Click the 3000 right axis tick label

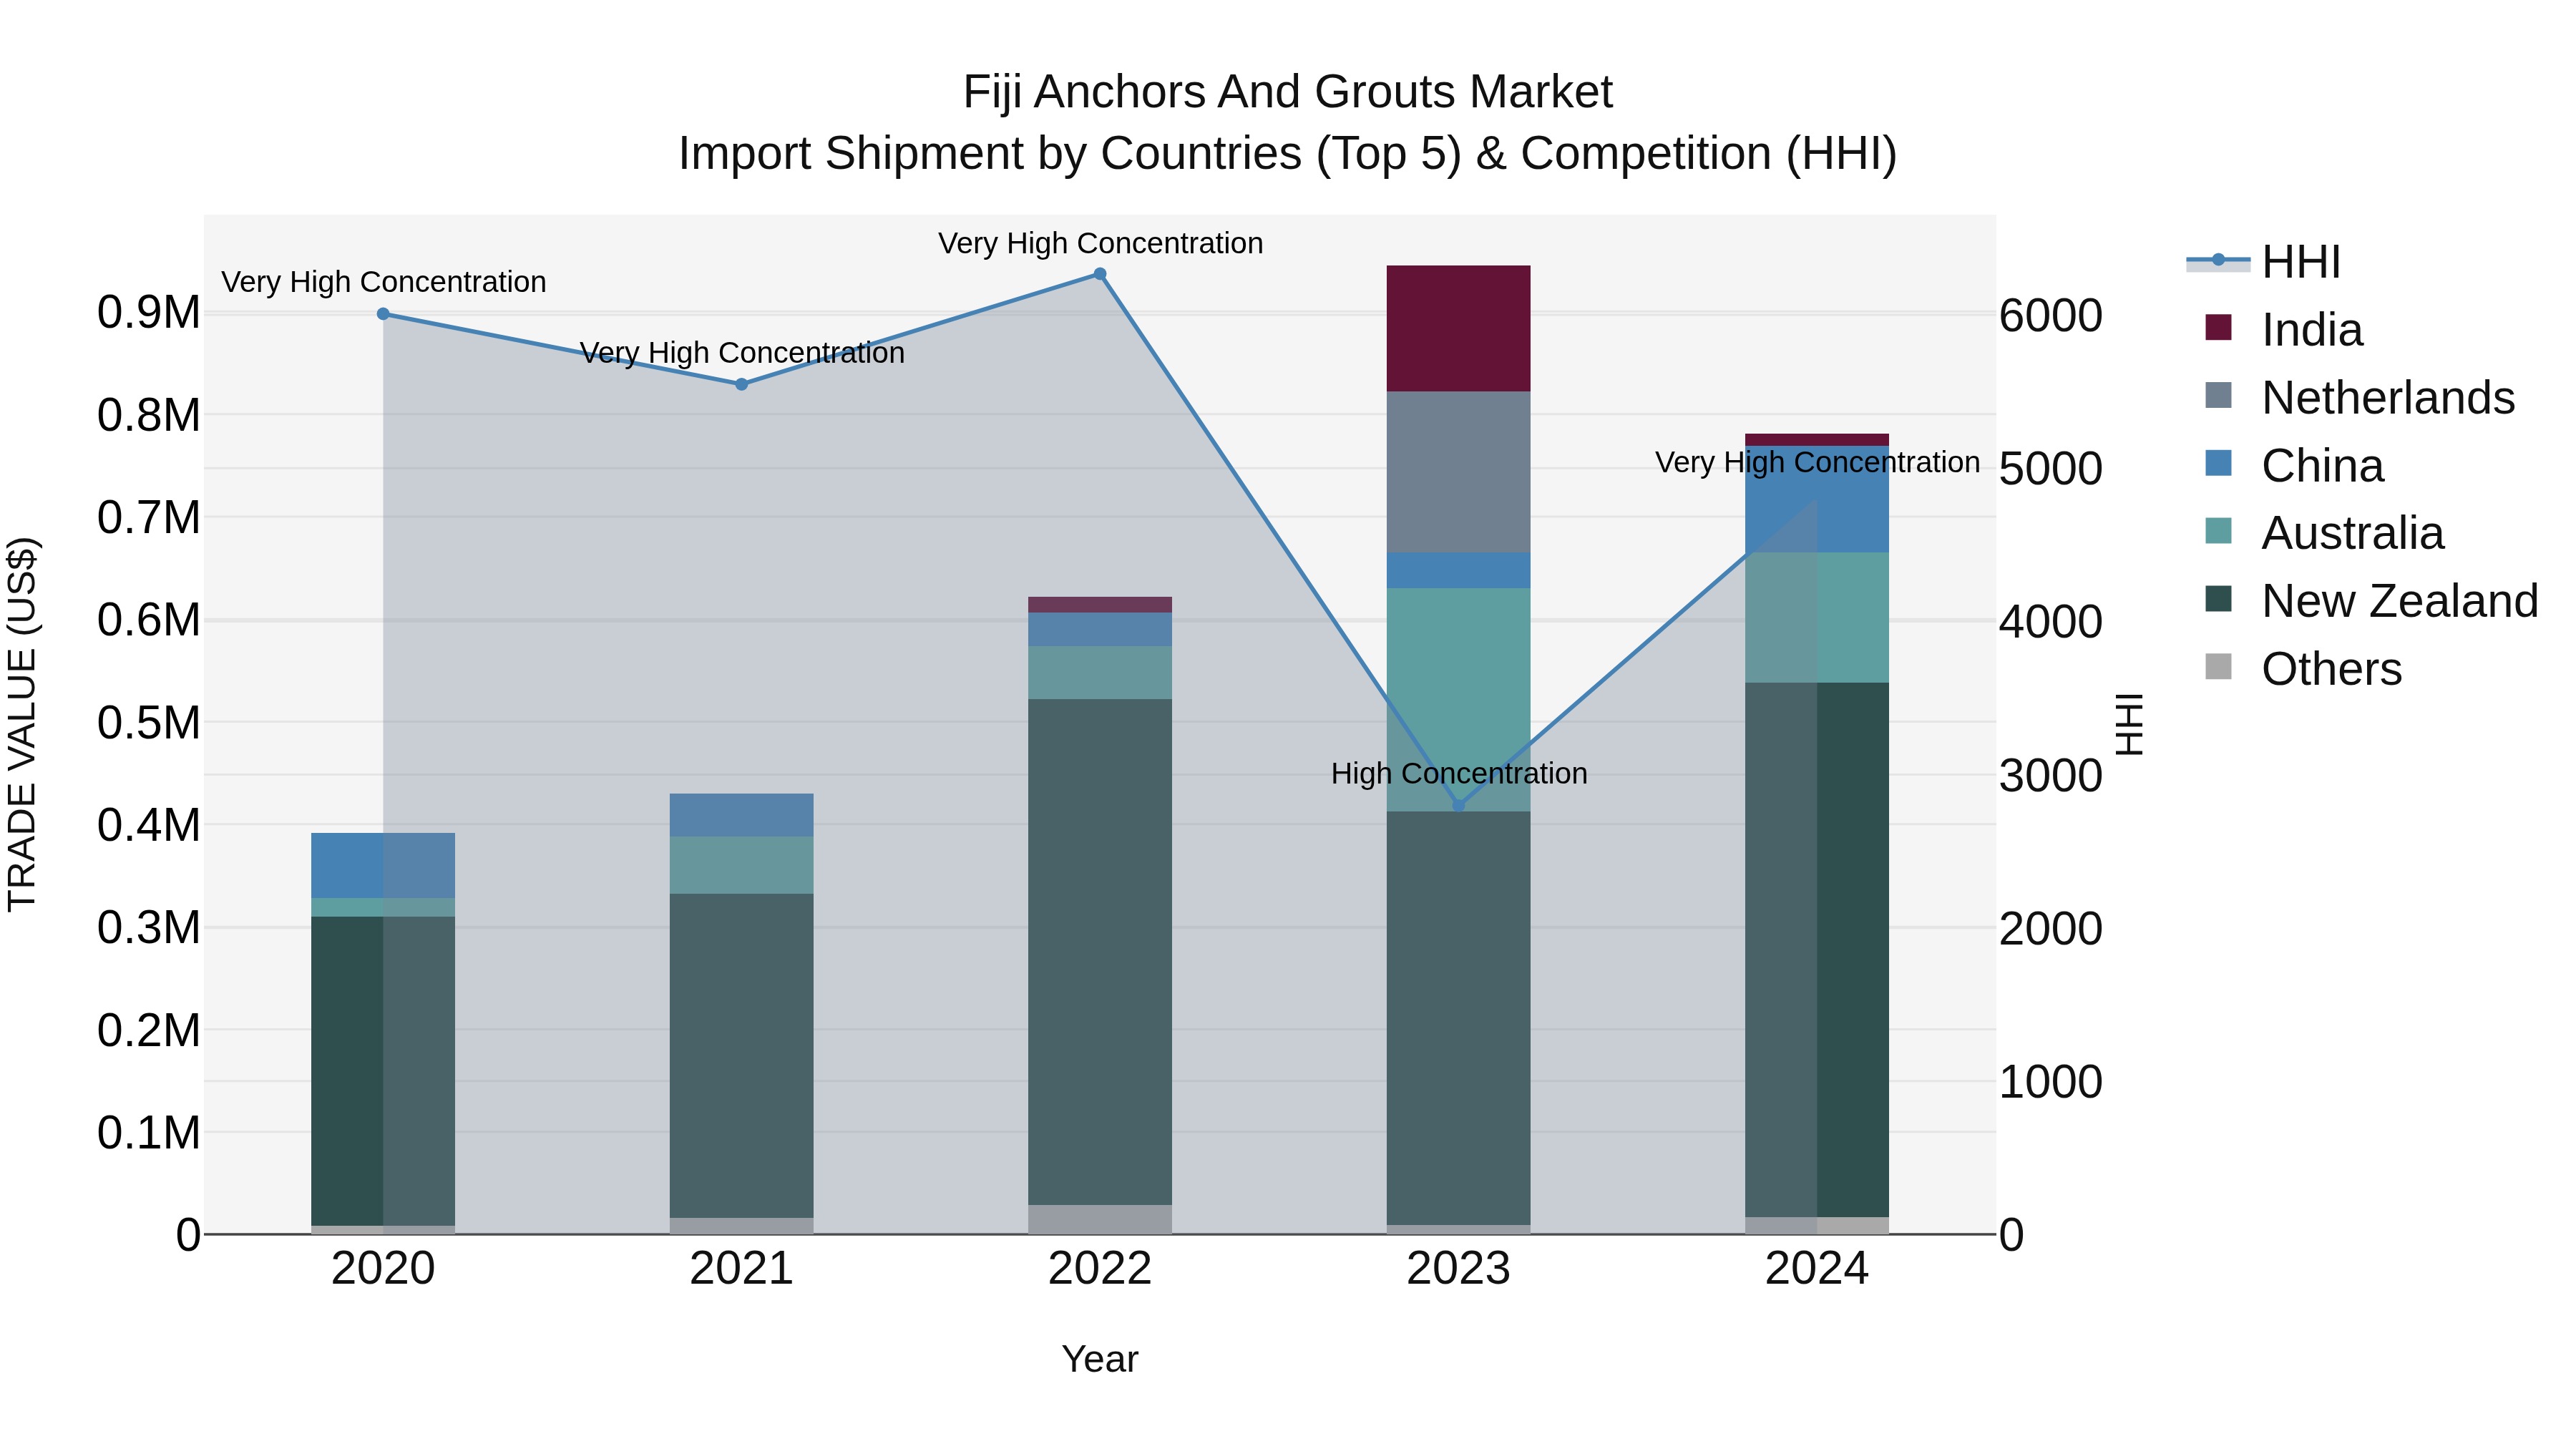[x=2050, y=776]
